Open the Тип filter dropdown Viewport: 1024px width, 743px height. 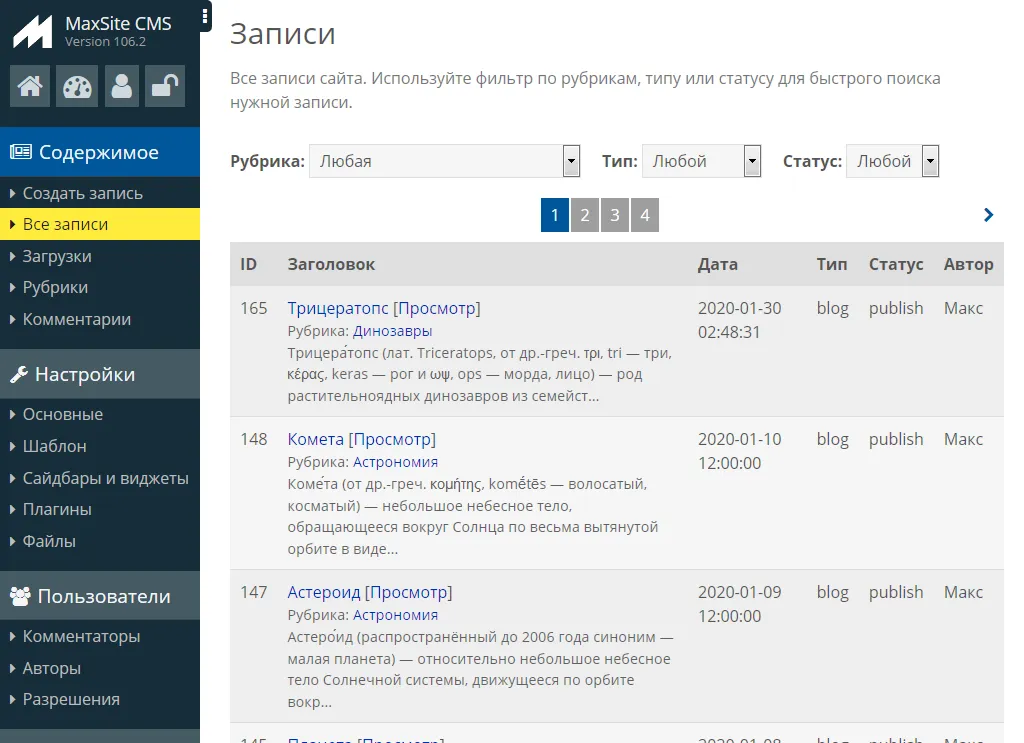[701, 161]
